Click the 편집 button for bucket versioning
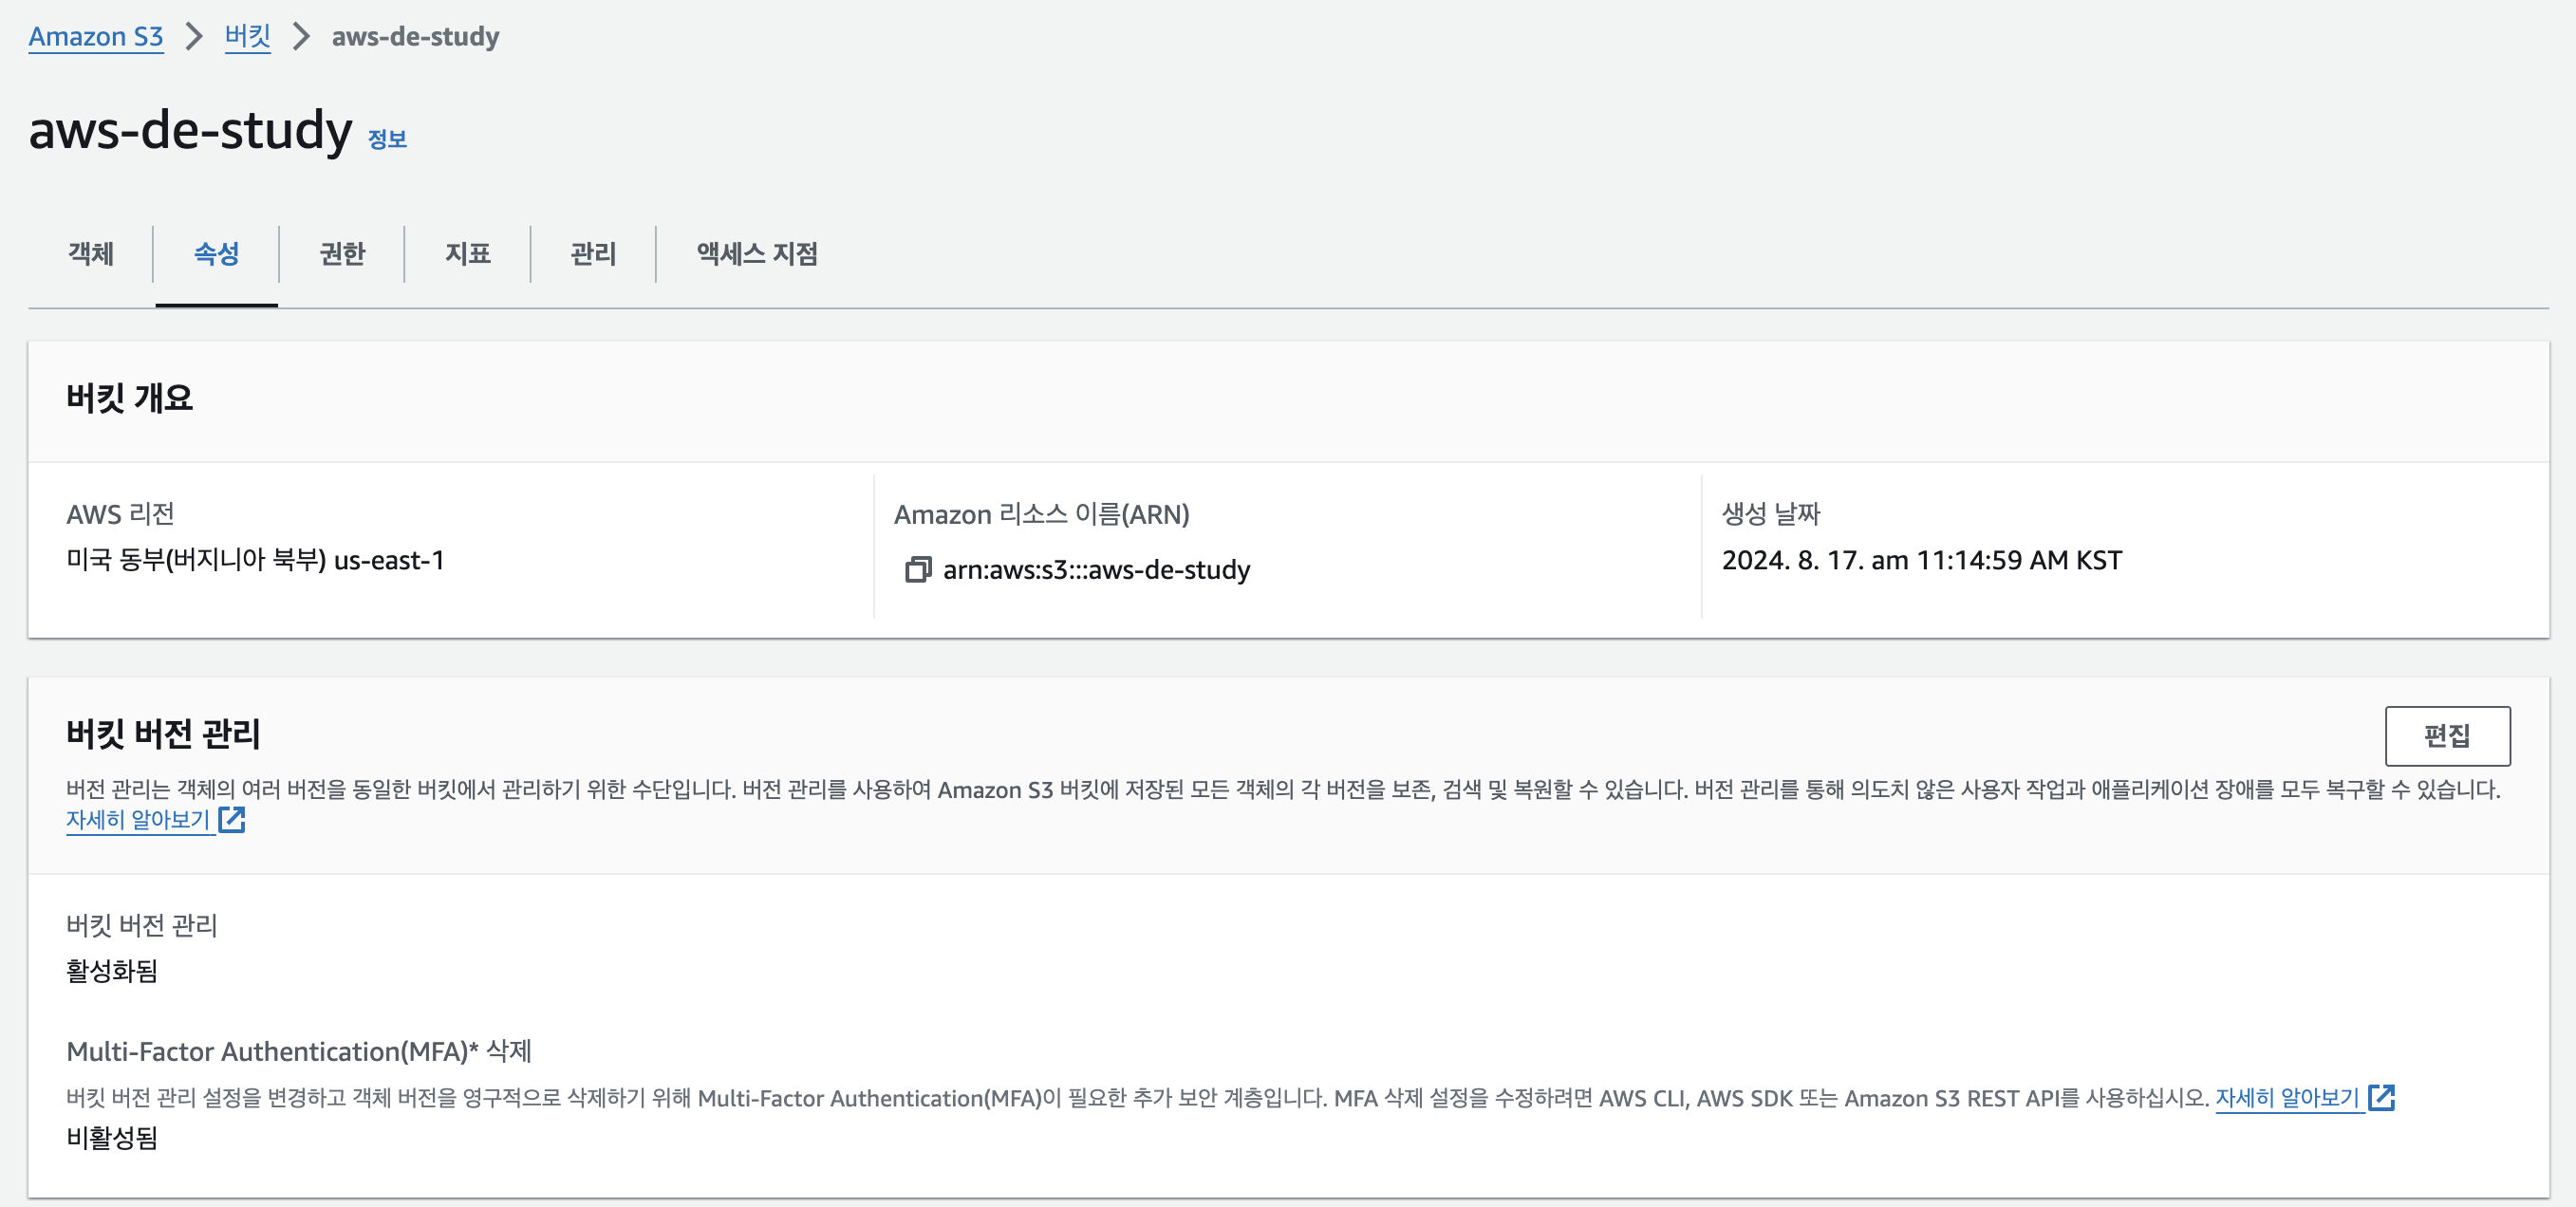The image size is (2576, 1207). coord(2447,736)
